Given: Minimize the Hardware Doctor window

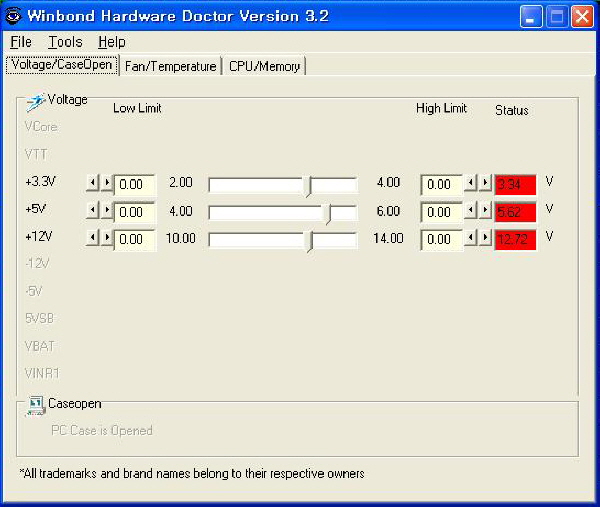Looking at the screenshot, I should click(x=531, y=17).
